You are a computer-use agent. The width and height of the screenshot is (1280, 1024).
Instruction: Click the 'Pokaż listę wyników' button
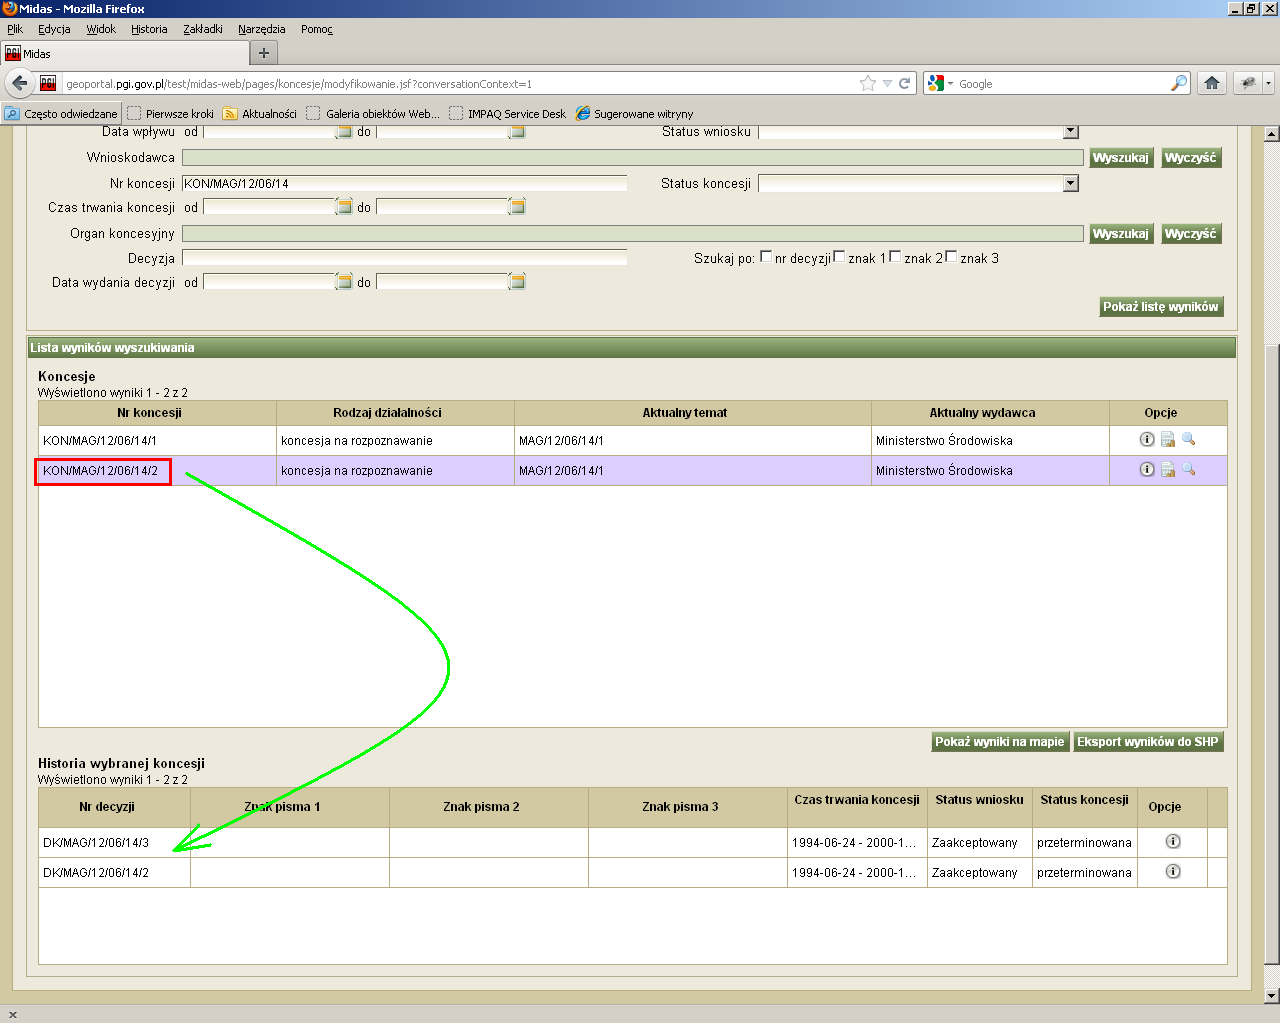[1161, 307]
